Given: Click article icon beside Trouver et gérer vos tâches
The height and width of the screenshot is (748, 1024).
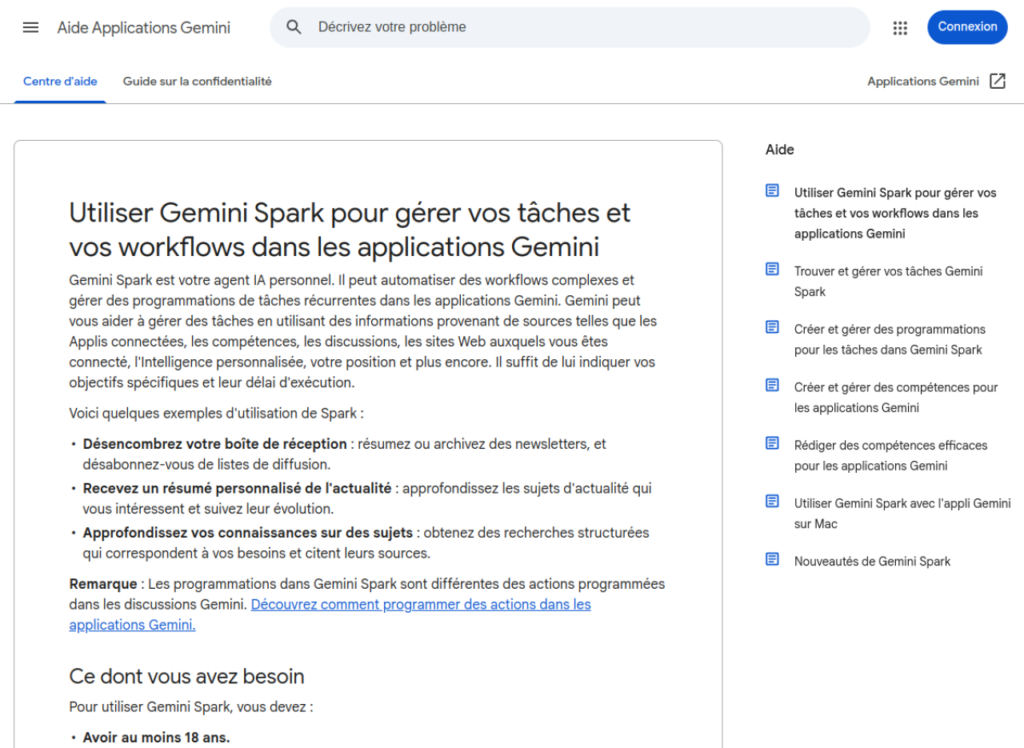Looking at the screenshot, I should (x=772, y=269).
